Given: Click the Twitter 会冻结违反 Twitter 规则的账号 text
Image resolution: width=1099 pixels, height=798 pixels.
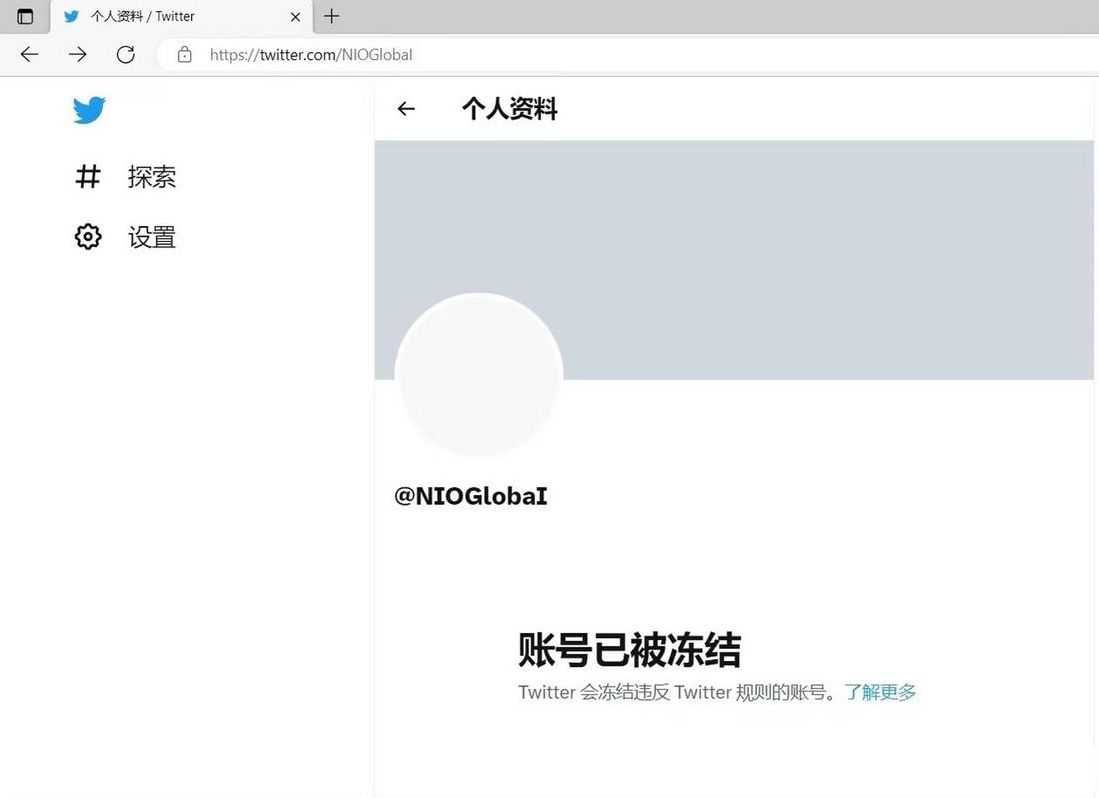Looking at the screenshot, I should pyautogui.click(x=677, y=692).
